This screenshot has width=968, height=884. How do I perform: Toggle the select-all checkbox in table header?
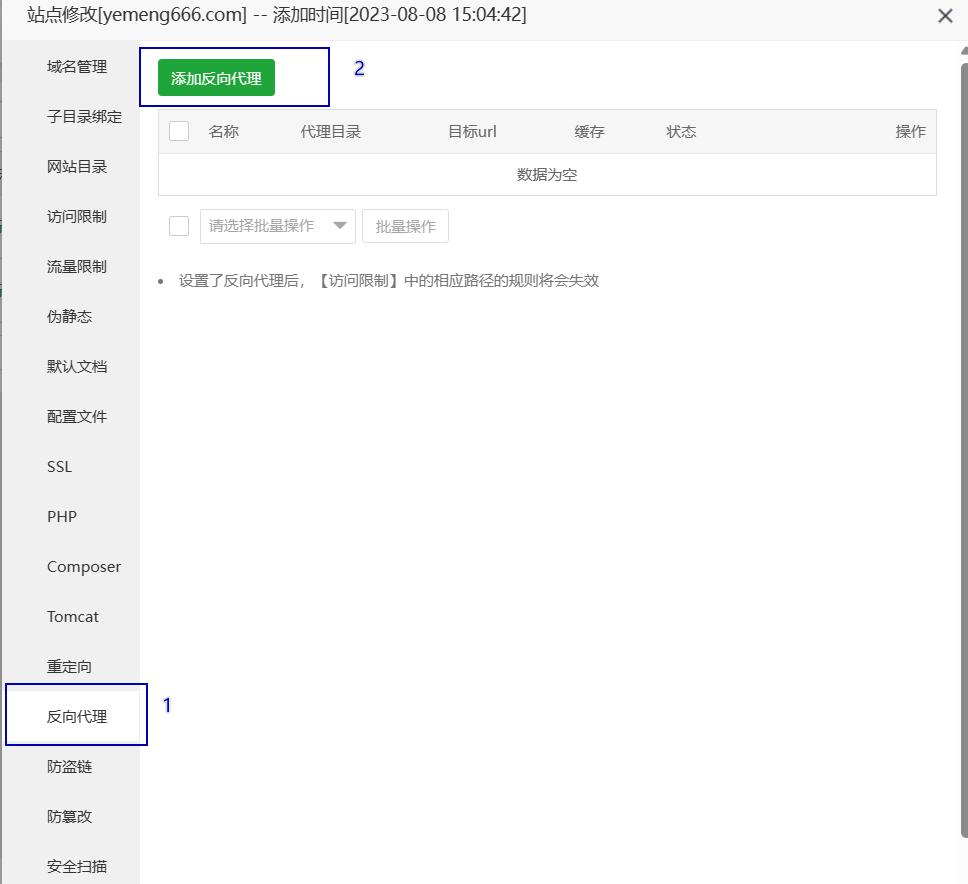coord(179,131)
